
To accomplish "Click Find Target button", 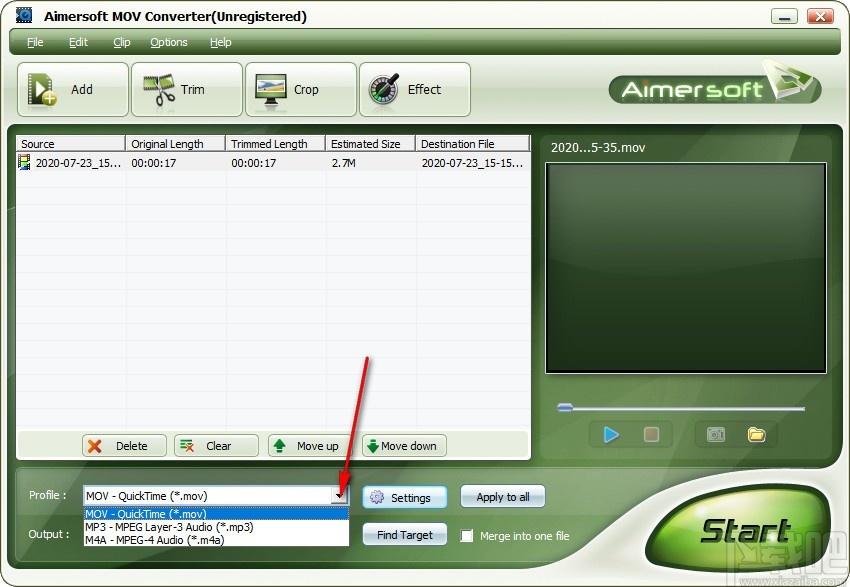I will pos(404,535).
